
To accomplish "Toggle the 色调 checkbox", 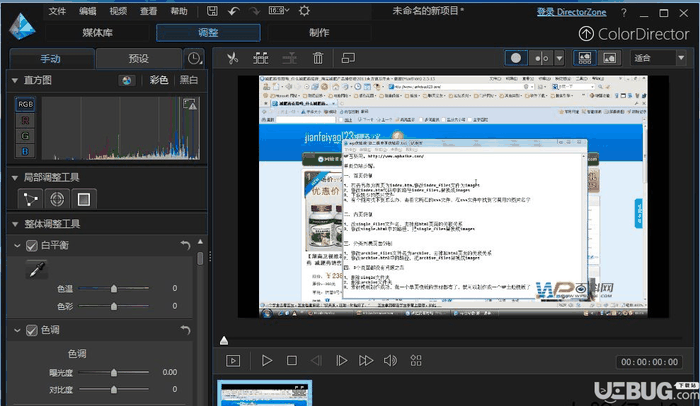I will pos(31,331).
